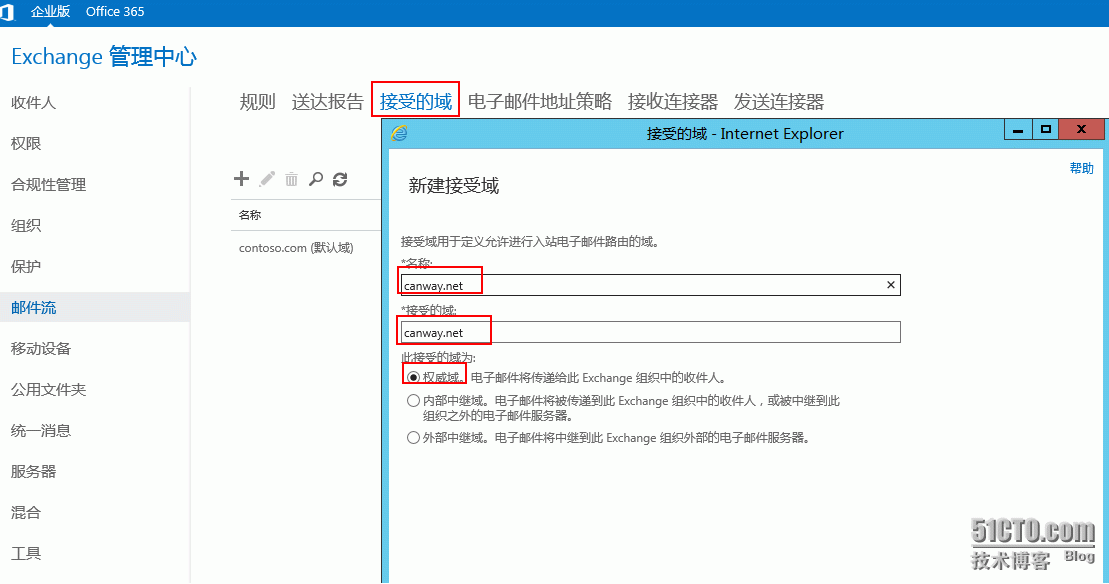This screenshot has height=584, width=1109.
Task: Open 统一消息 in the sidebar
Action: (41, 431)
